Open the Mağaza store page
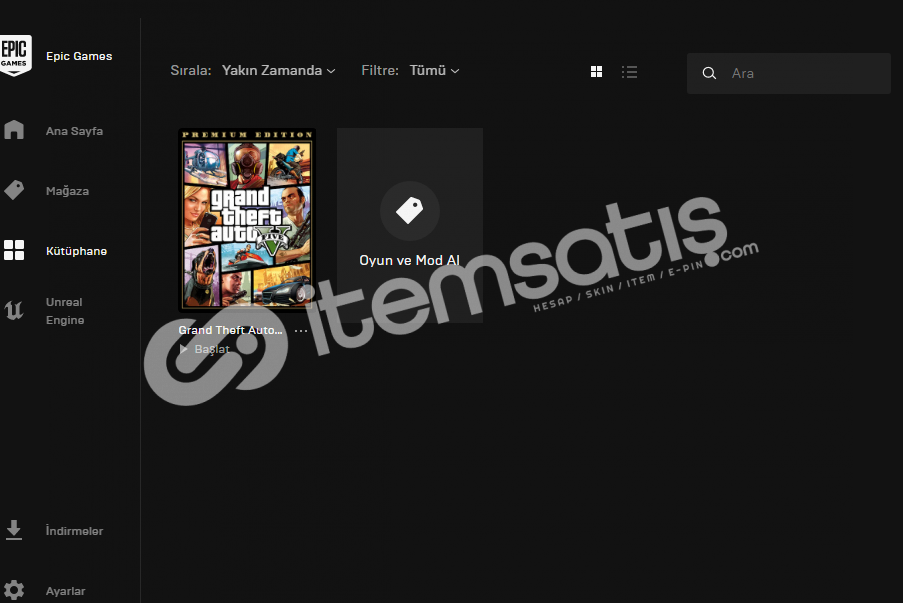 pyautogui.click(x=67, y=191)
